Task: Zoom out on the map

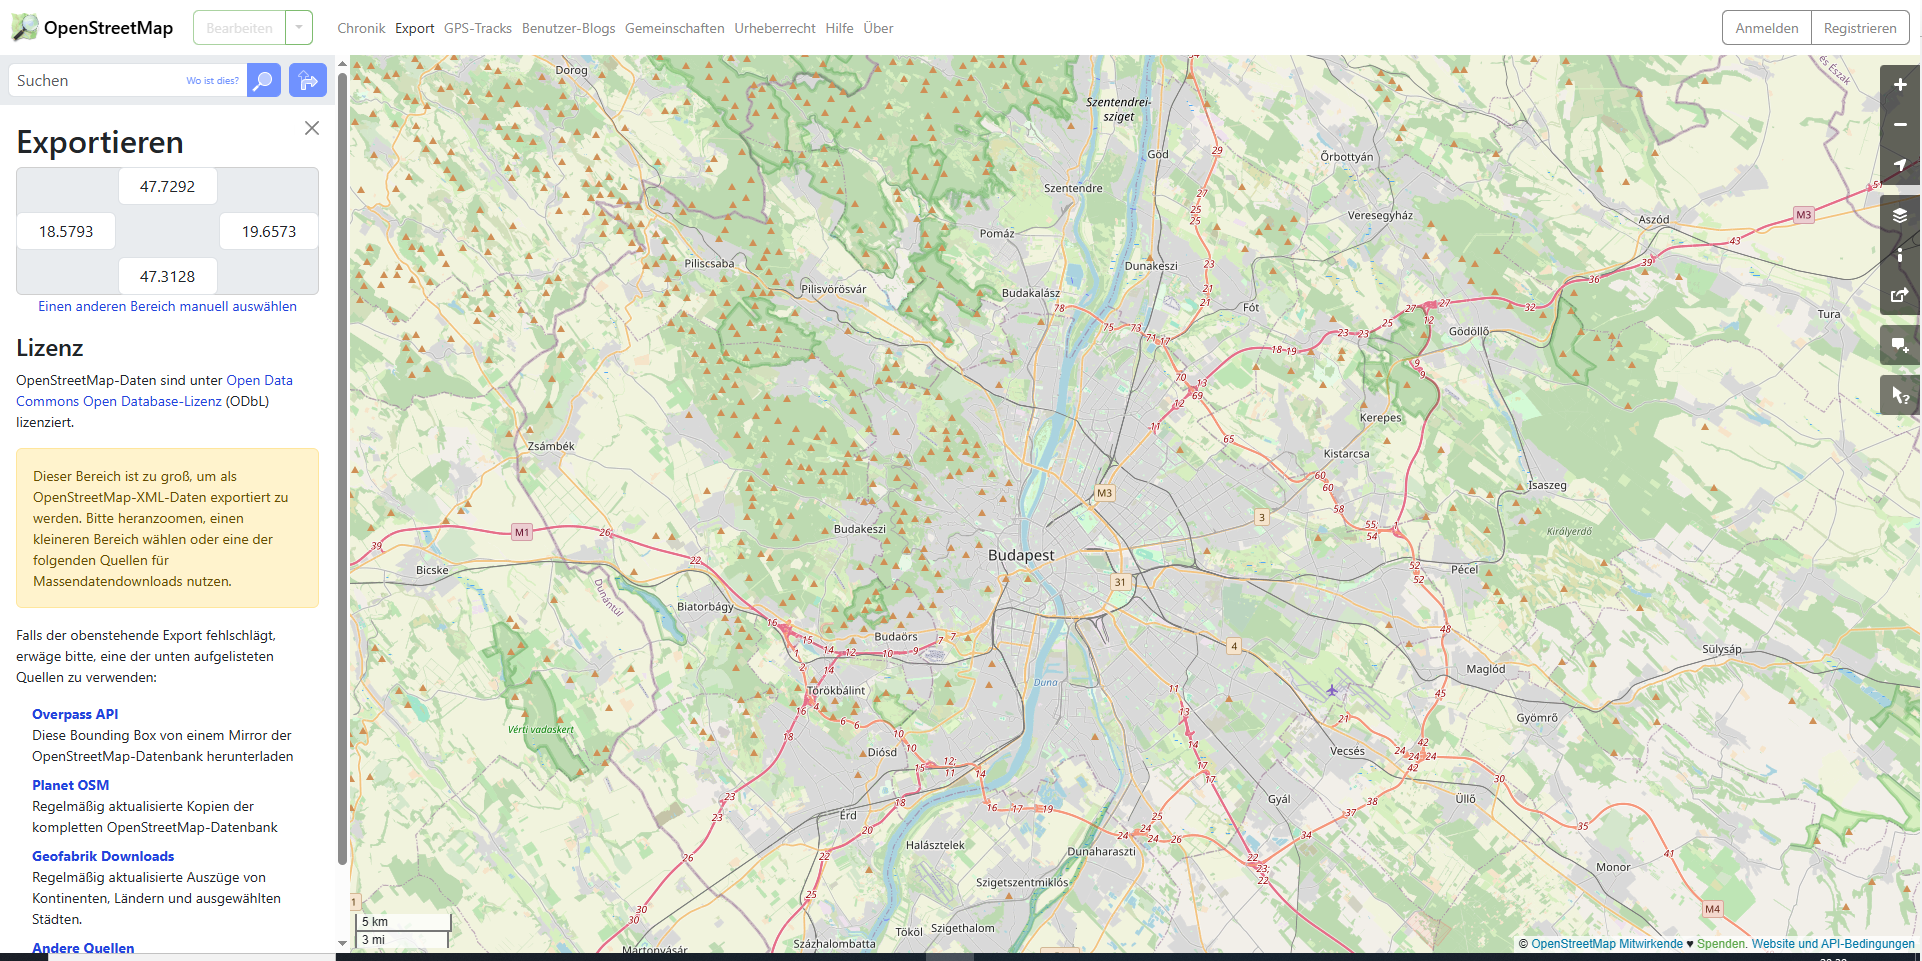Action: click(1900, 125)
